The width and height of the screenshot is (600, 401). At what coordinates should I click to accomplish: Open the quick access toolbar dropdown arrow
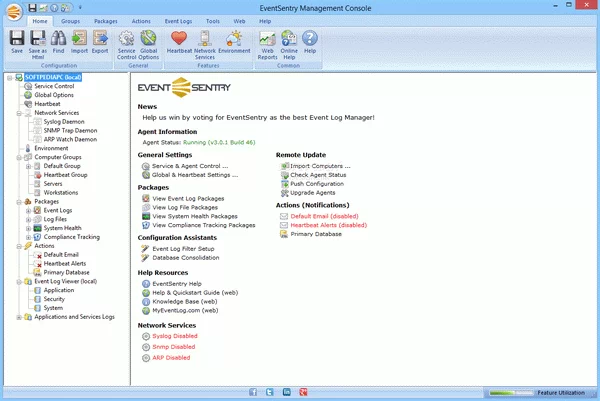(x=80, y=8)
